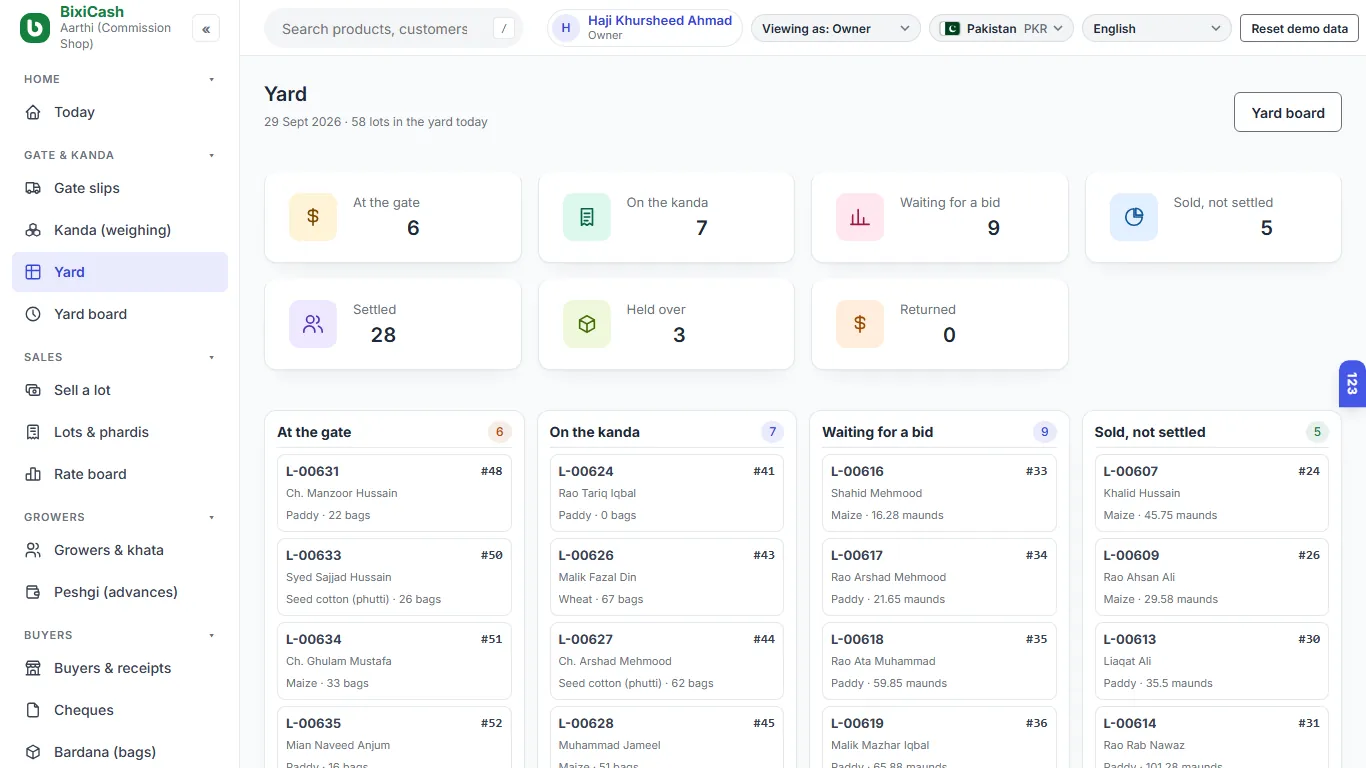Click the dollar icon on At the gate card
The width and height of the screenshot is (1366, 768).
313,217
